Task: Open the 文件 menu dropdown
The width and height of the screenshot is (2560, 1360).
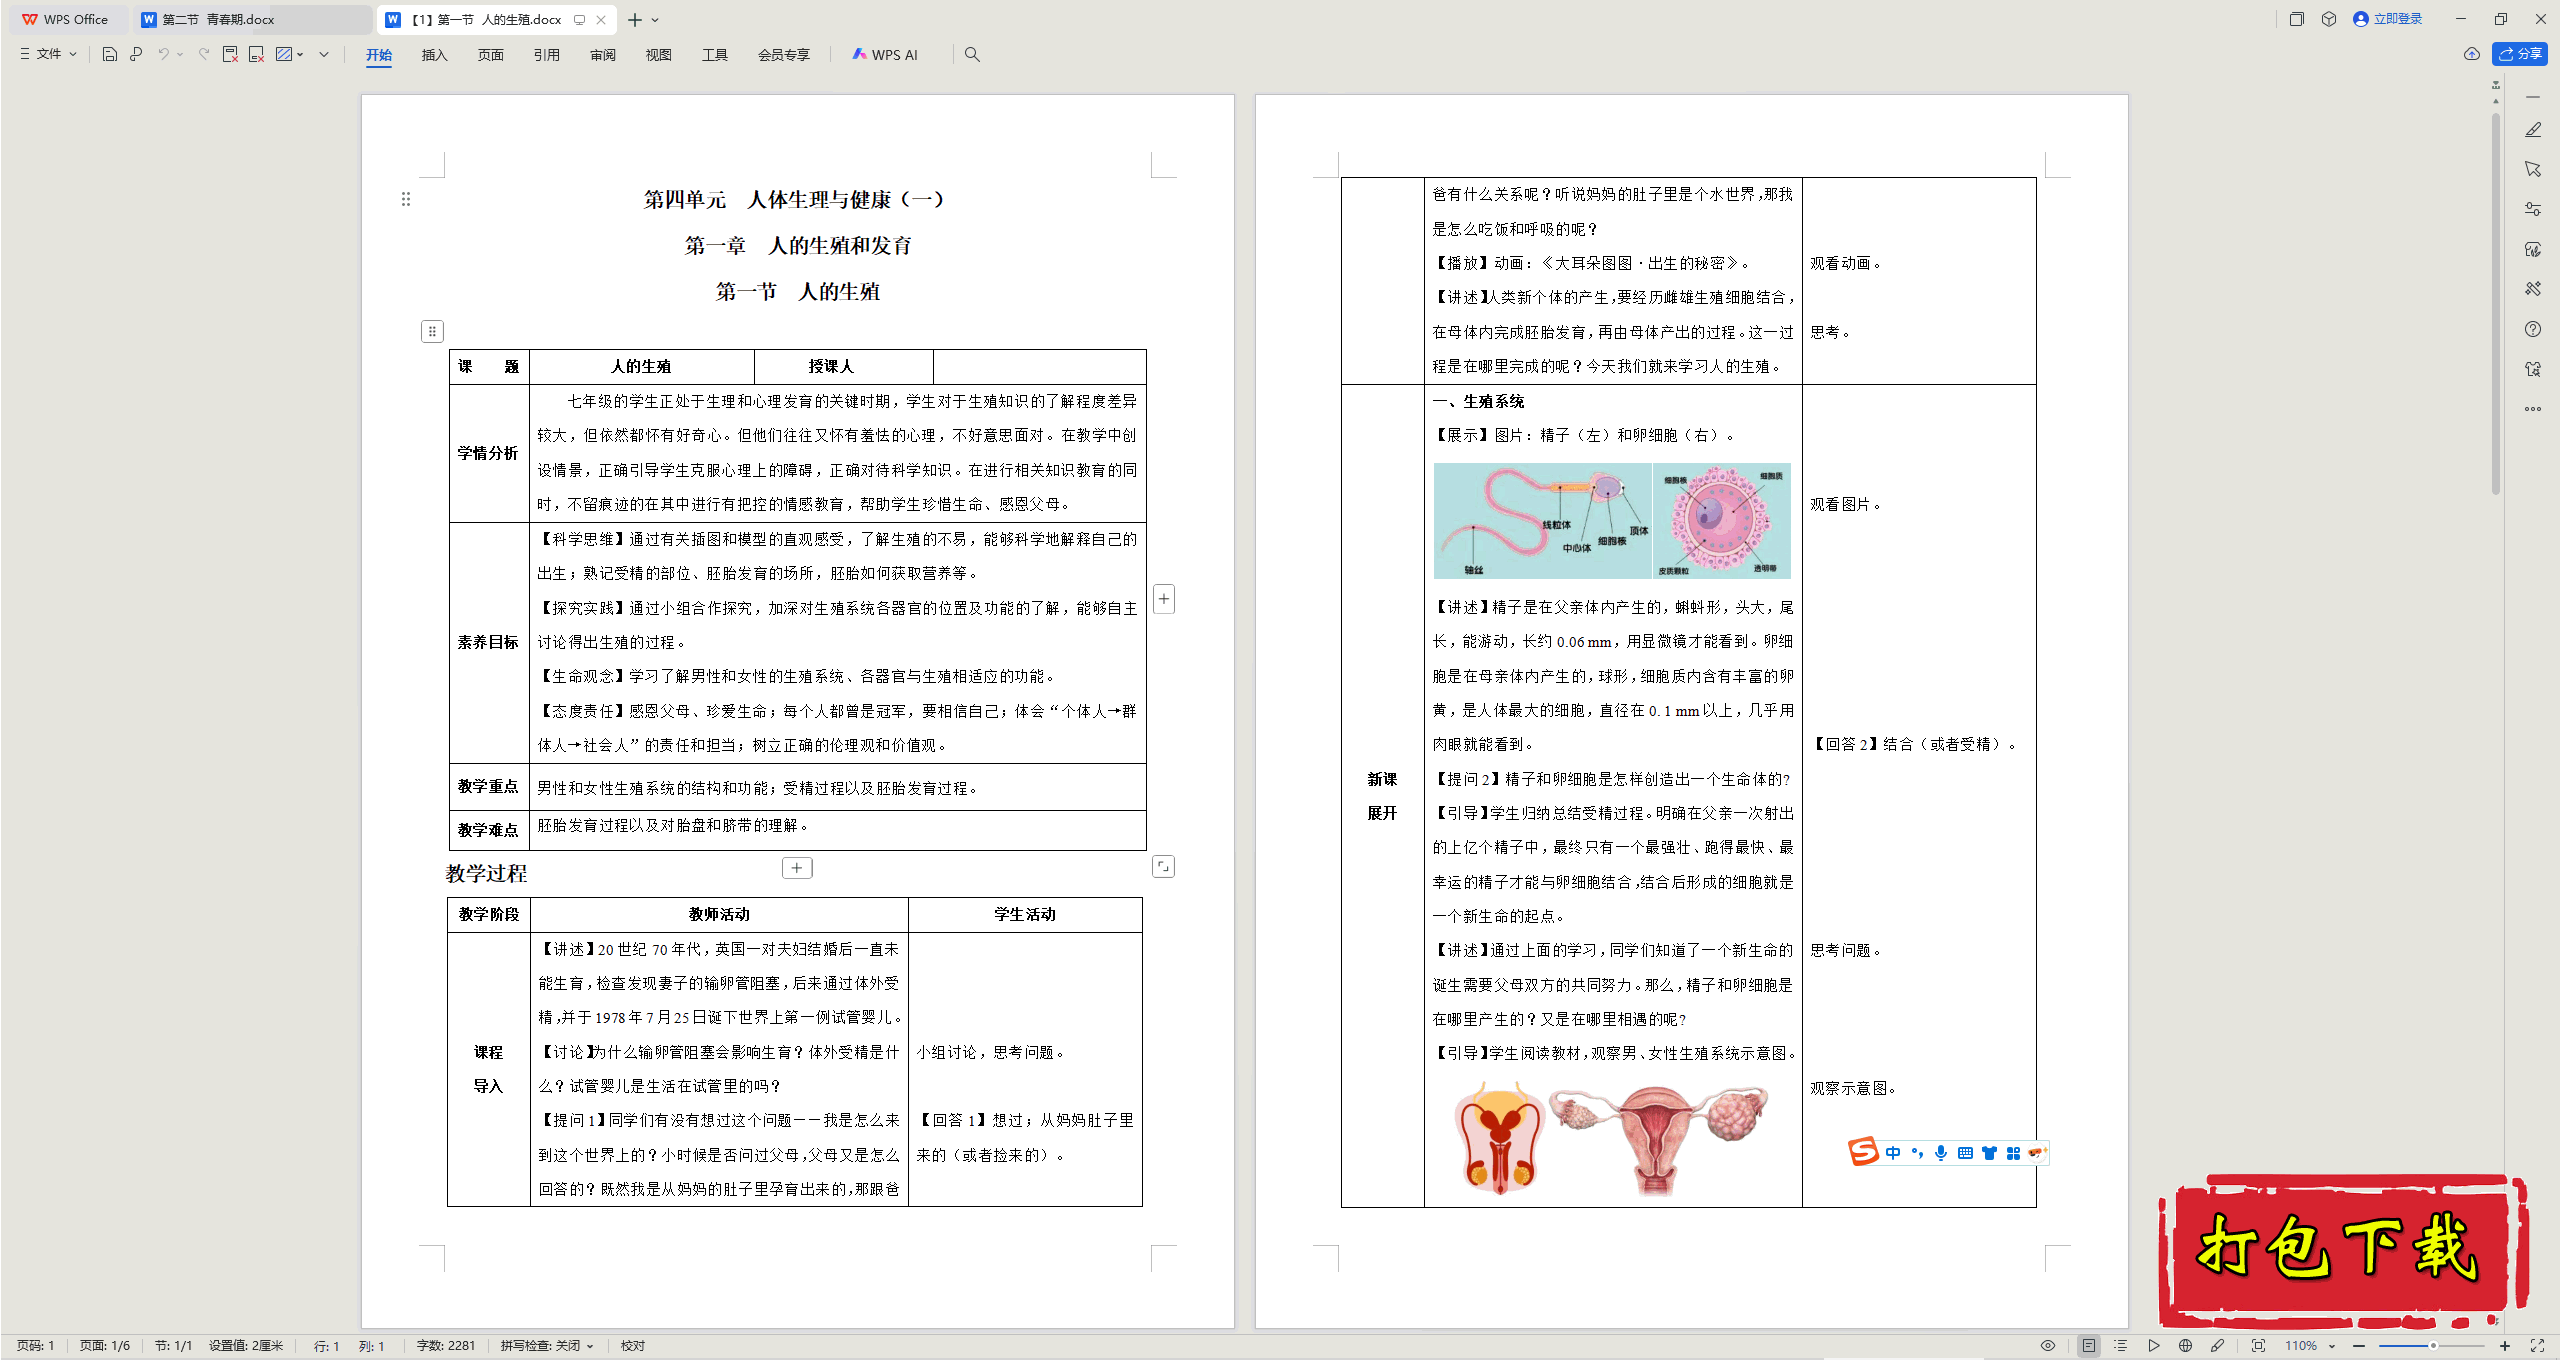Action: pyautogui.click(x=48, y=55)
